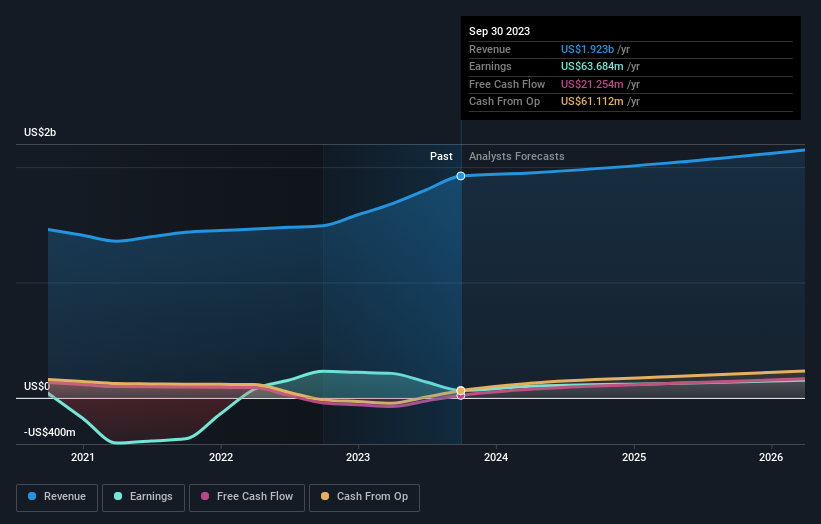Click the Analysts Forecasts label
Screen dimensions: 821x524
coord(517,156)
